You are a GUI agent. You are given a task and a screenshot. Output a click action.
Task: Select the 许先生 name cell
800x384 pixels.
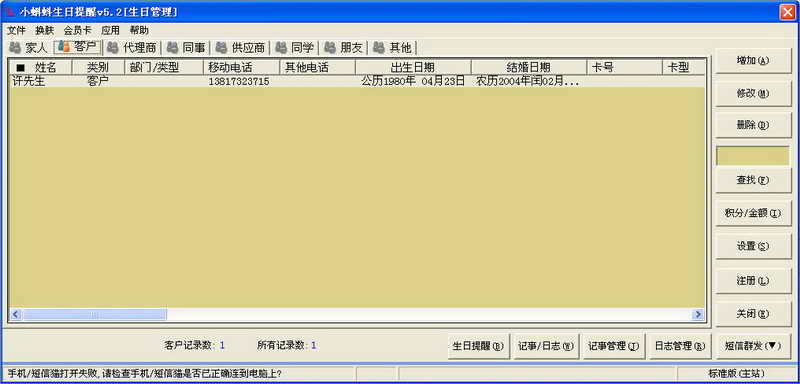[x=29, y=81]
